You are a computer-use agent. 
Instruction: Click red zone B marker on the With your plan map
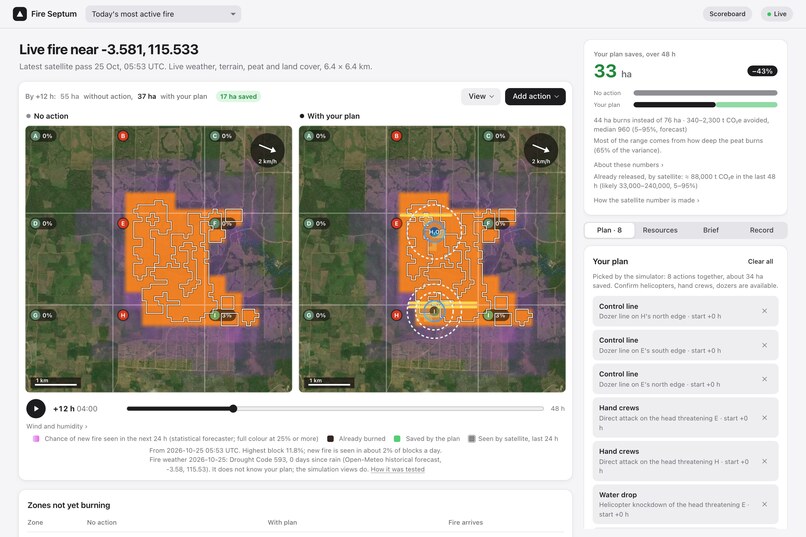tap(396, 136)
